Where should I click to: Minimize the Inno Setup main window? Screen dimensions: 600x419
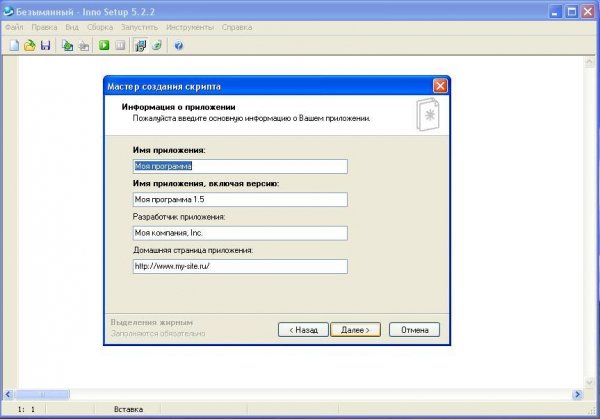pyautogui.click(x=556, y=11)
